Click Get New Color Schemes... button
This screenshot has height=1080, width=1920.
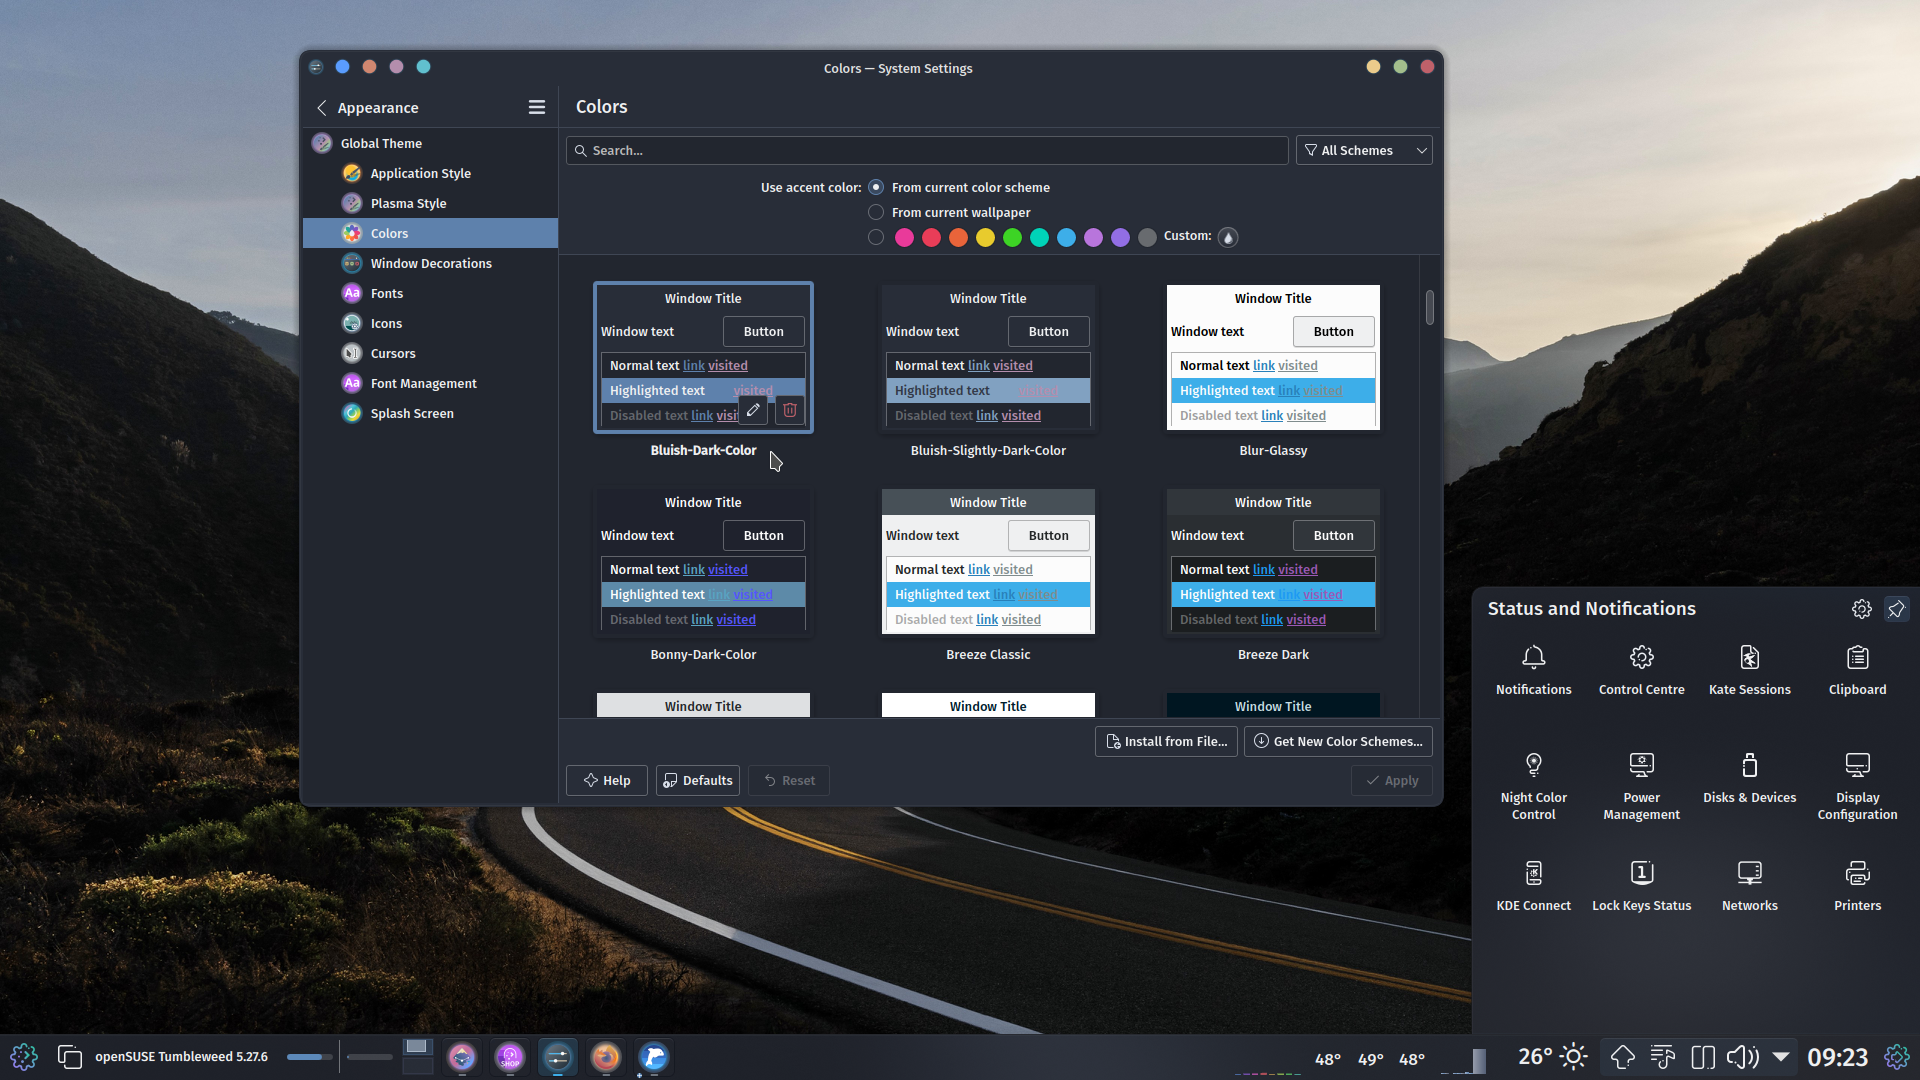click(1338, 741)
